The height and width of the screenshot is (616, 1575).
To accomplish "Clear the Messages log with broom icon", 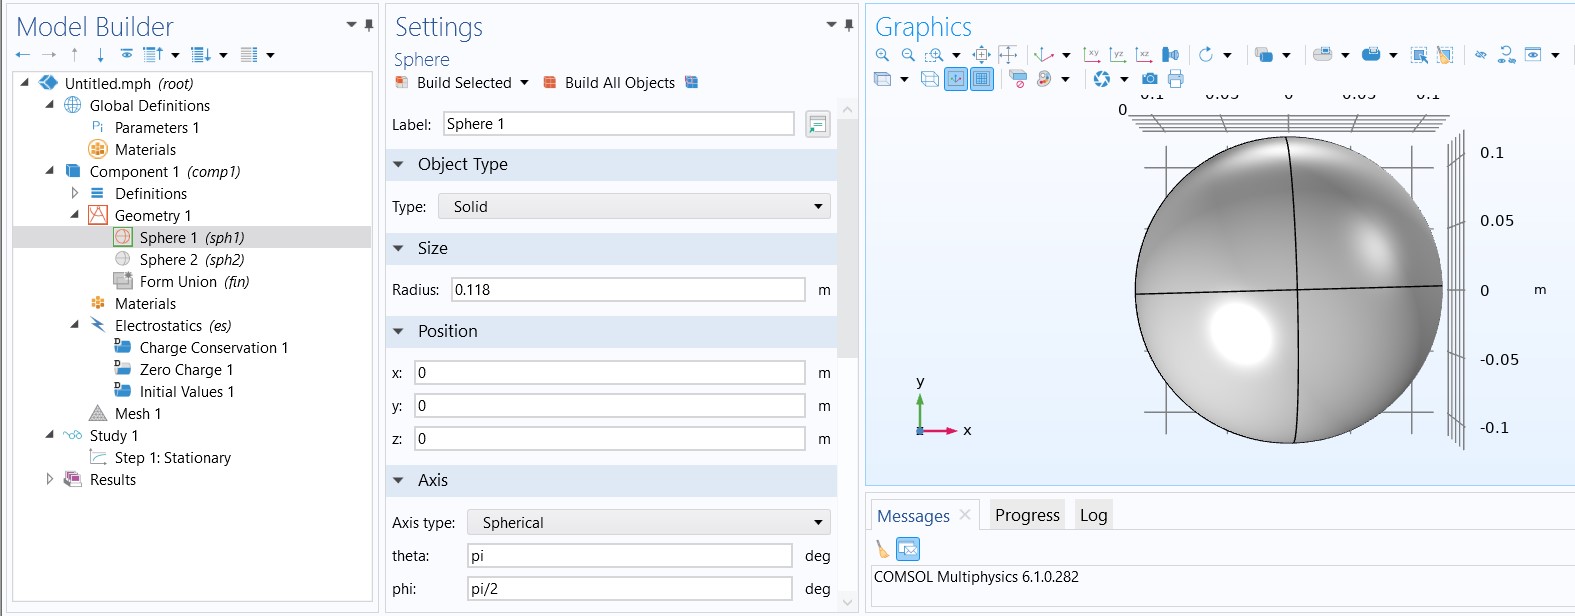I will [x=882, y=549].
